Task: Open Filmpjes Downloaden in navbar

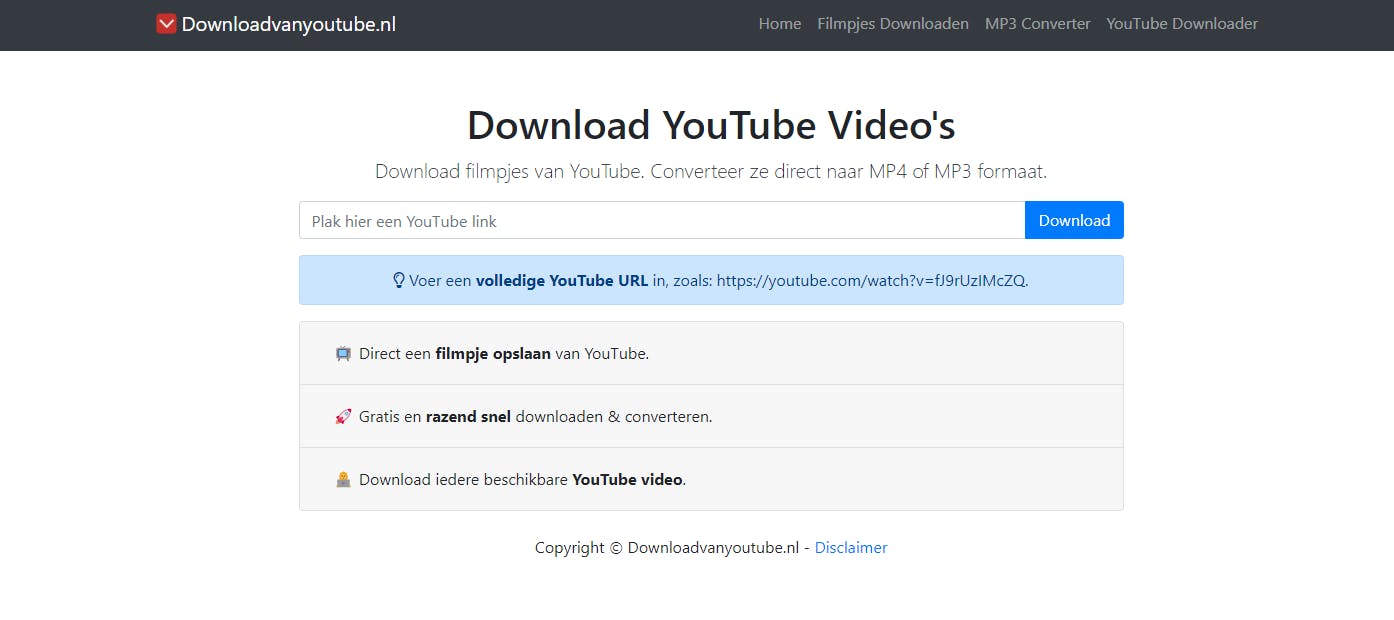Action: 893,24
